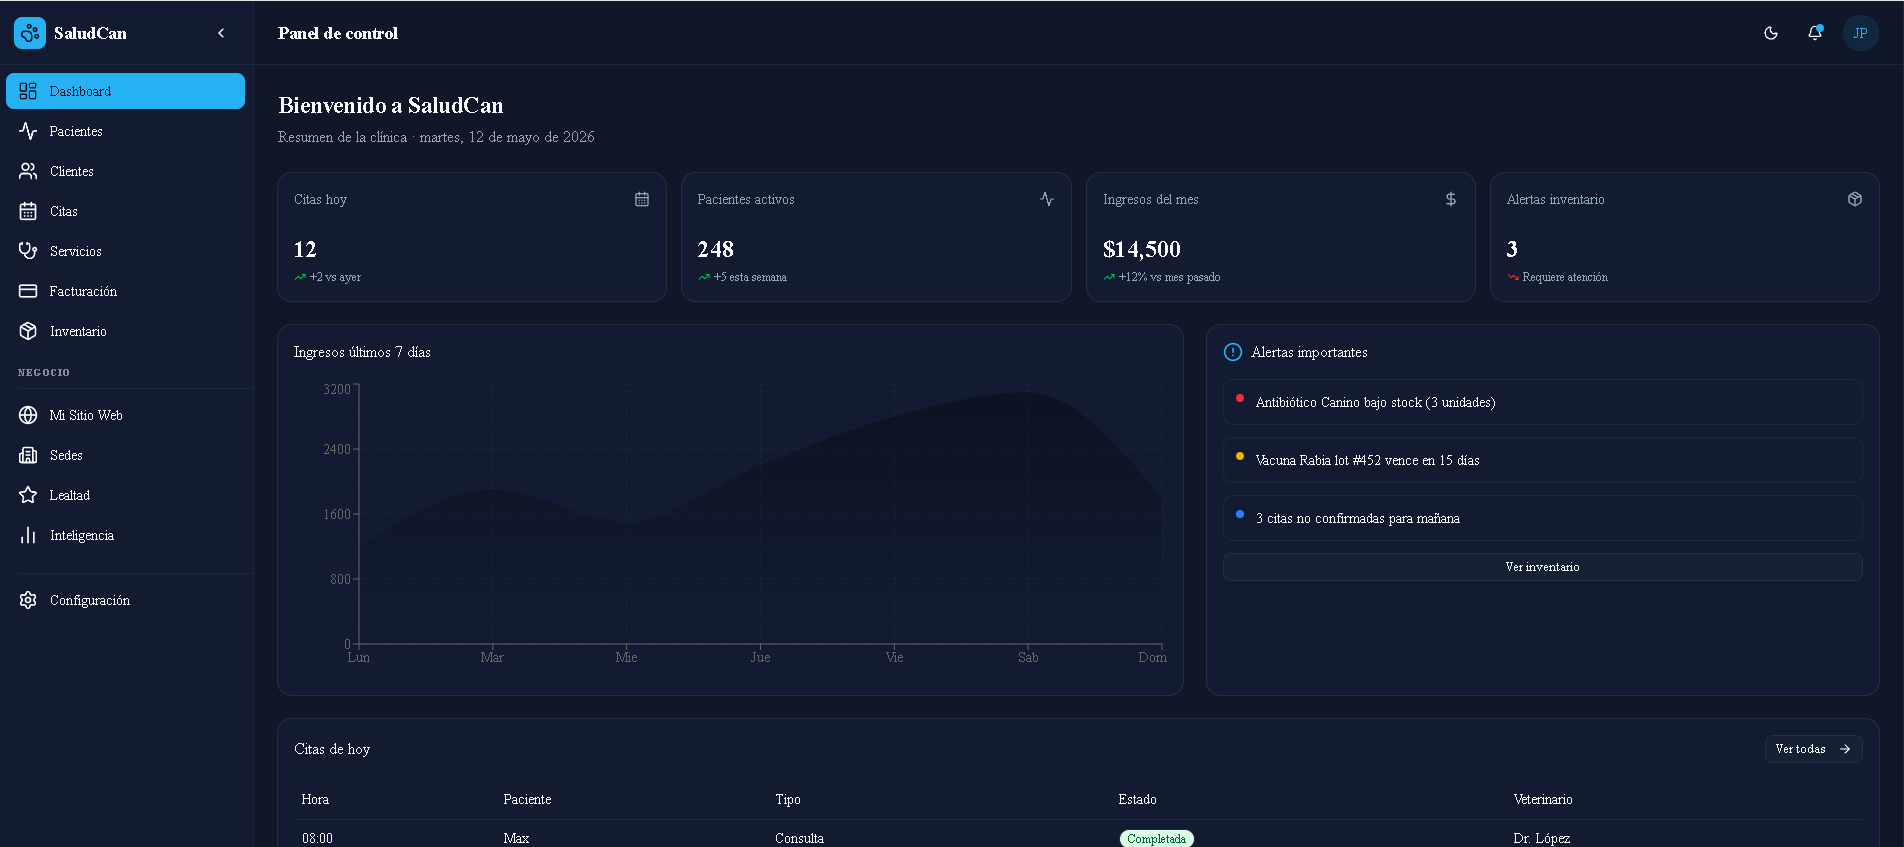Open 3 citas no confirmadas alert

[1542, 518]
